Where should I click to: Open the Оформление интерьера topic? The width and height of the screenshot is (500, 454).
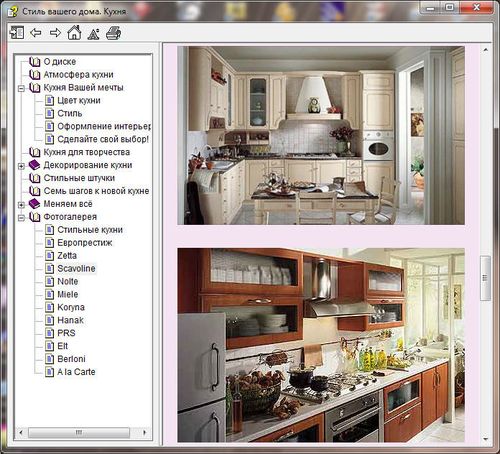coord(104,126)
